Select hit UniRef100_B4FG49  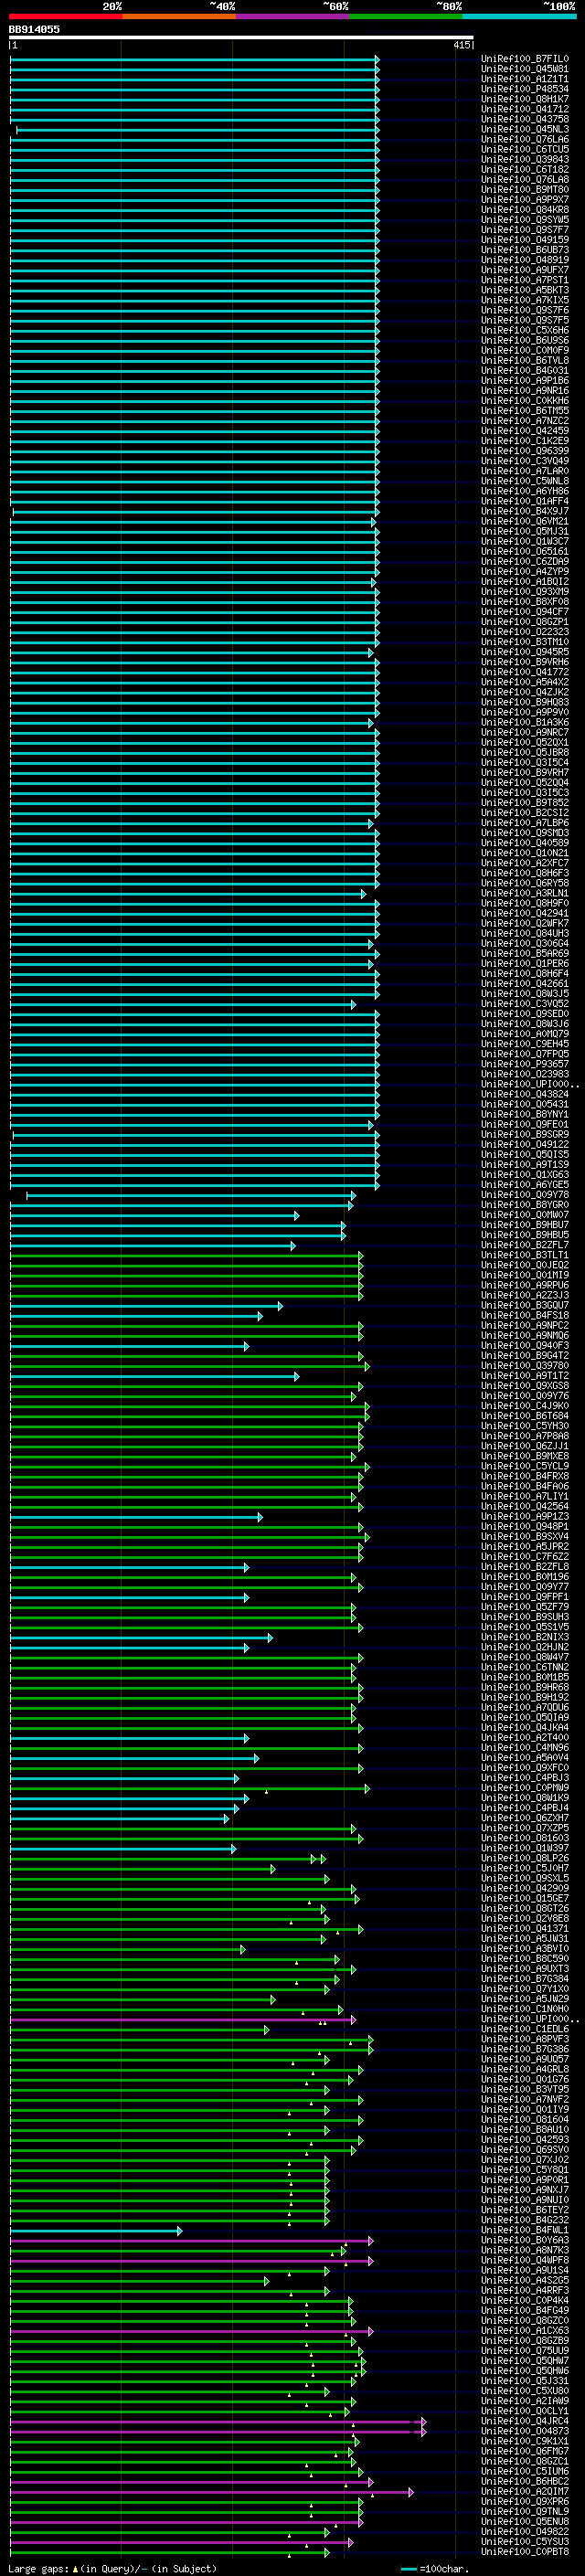click(x=524, y=2311)
